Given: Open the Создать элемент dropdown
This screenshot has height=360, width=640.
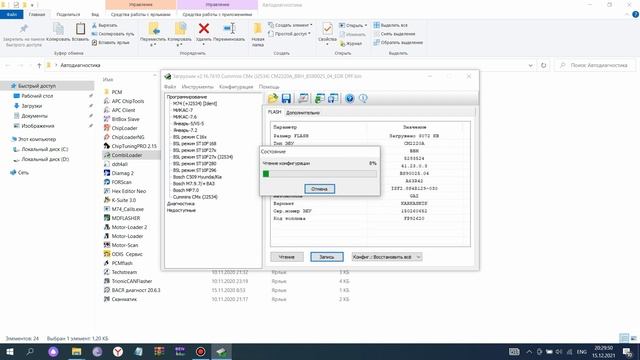Looking at the screenshot, I should [x=291, y=25].
